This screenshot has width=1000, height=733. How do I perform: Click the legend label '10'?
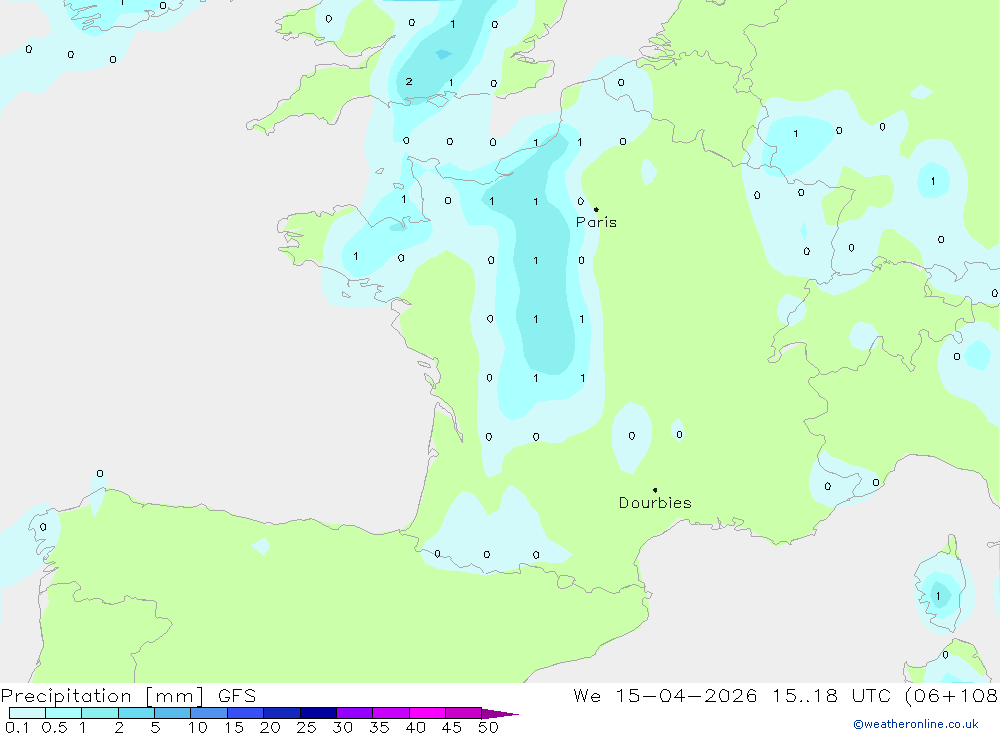tap(198, 727)
